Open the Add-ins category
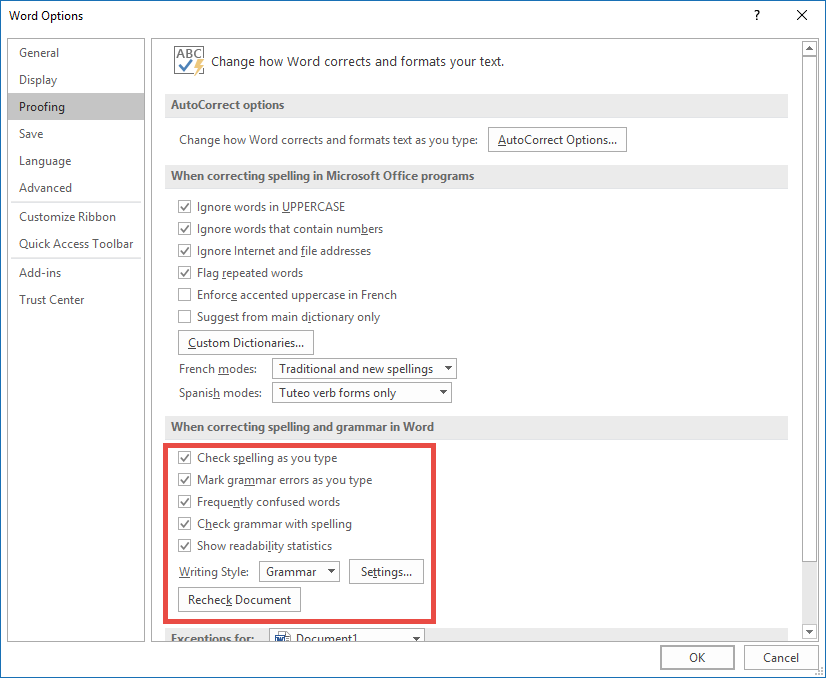826x678 pixels. (x=76, y=272)
